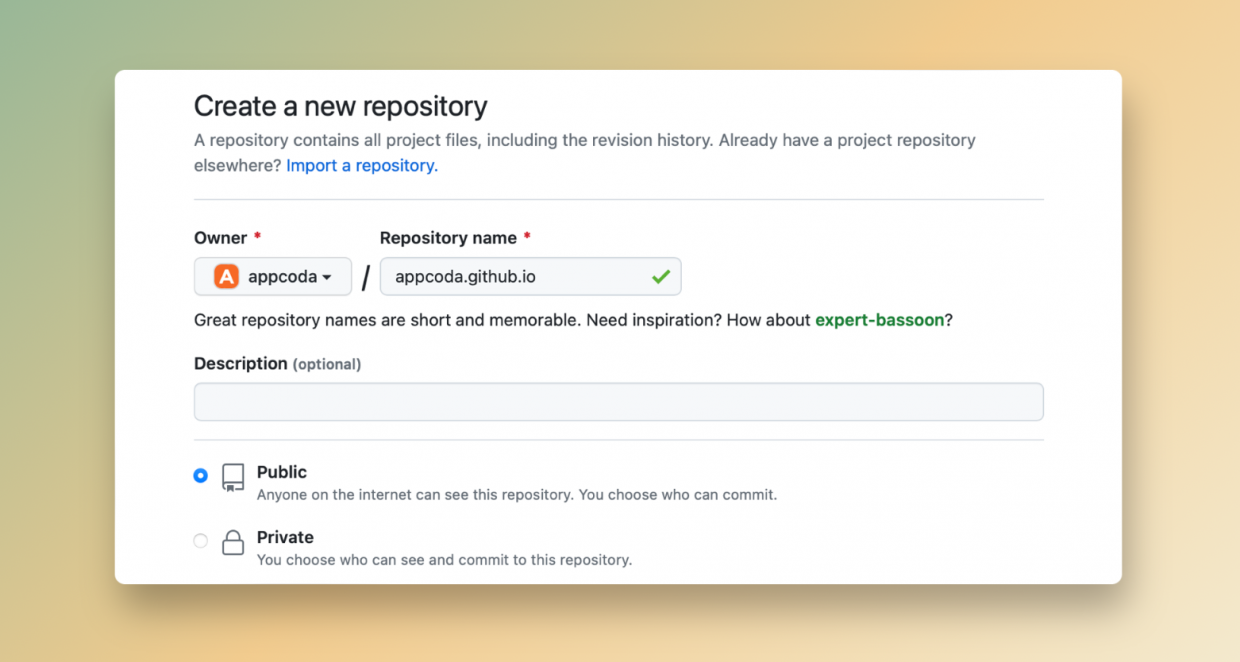
Task: Select the Public radio button
Action: [x=201, y=476]
